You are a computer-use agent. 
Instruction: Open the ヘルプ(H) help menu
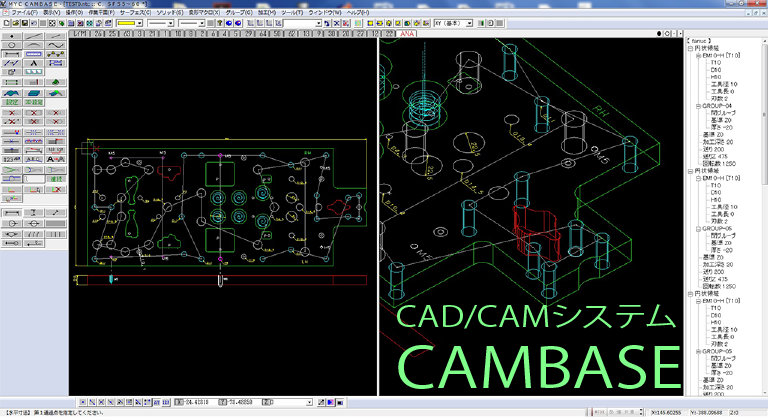pos(358,12)
